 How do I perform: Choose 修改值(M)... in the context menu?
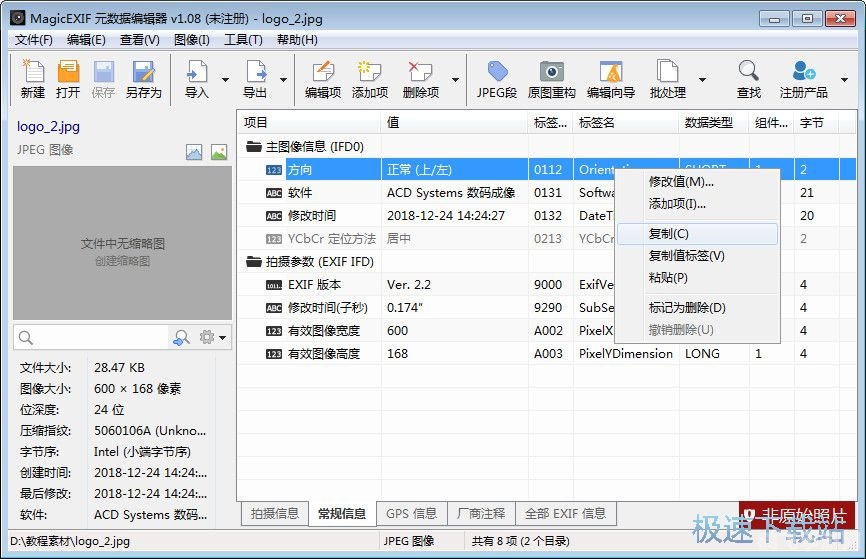697,182
